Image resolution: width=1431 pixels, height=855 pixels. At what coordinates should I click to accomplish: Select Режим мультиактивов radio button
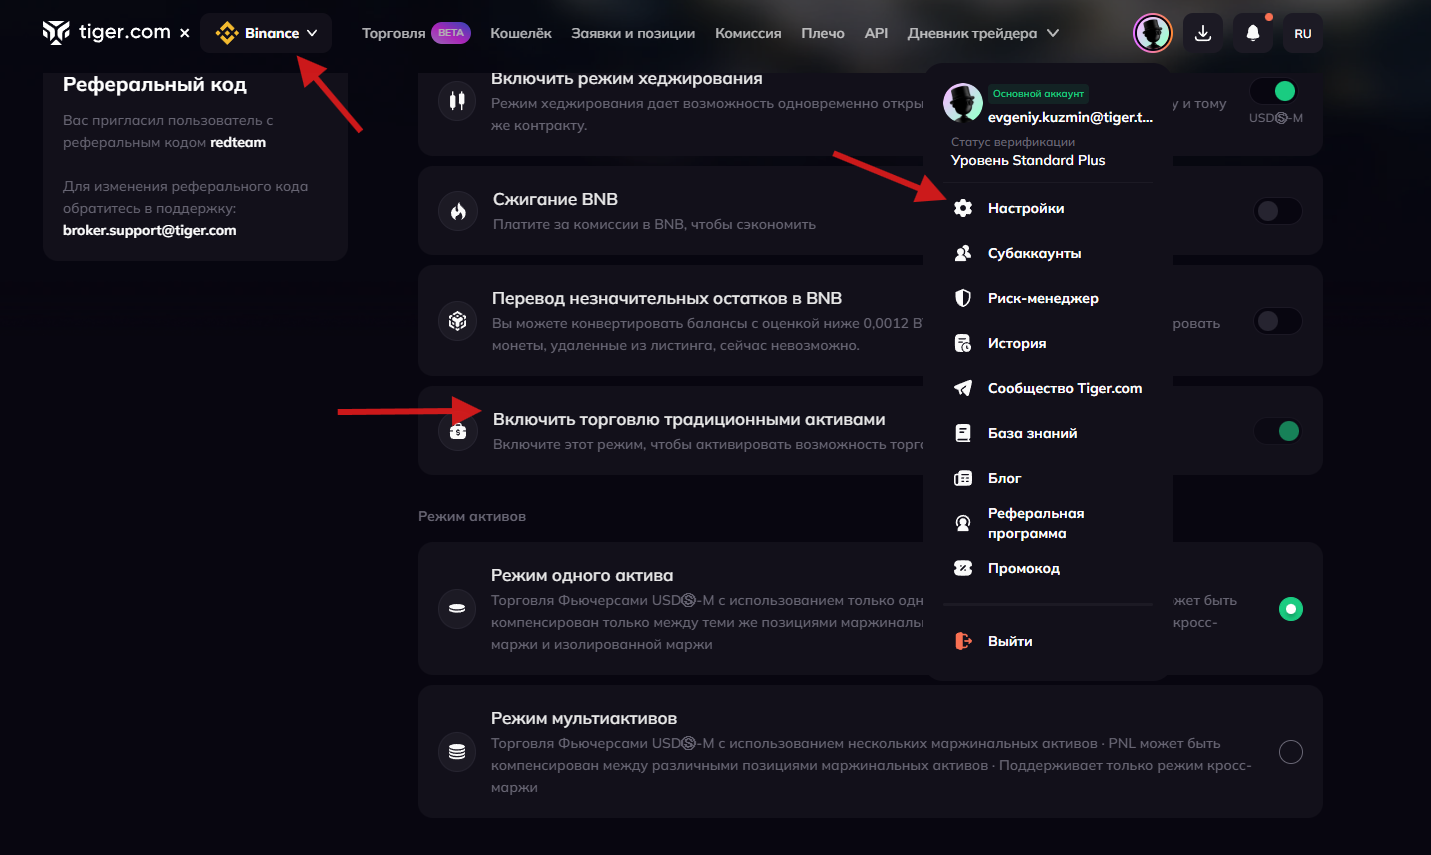(x=1291, y=752)
